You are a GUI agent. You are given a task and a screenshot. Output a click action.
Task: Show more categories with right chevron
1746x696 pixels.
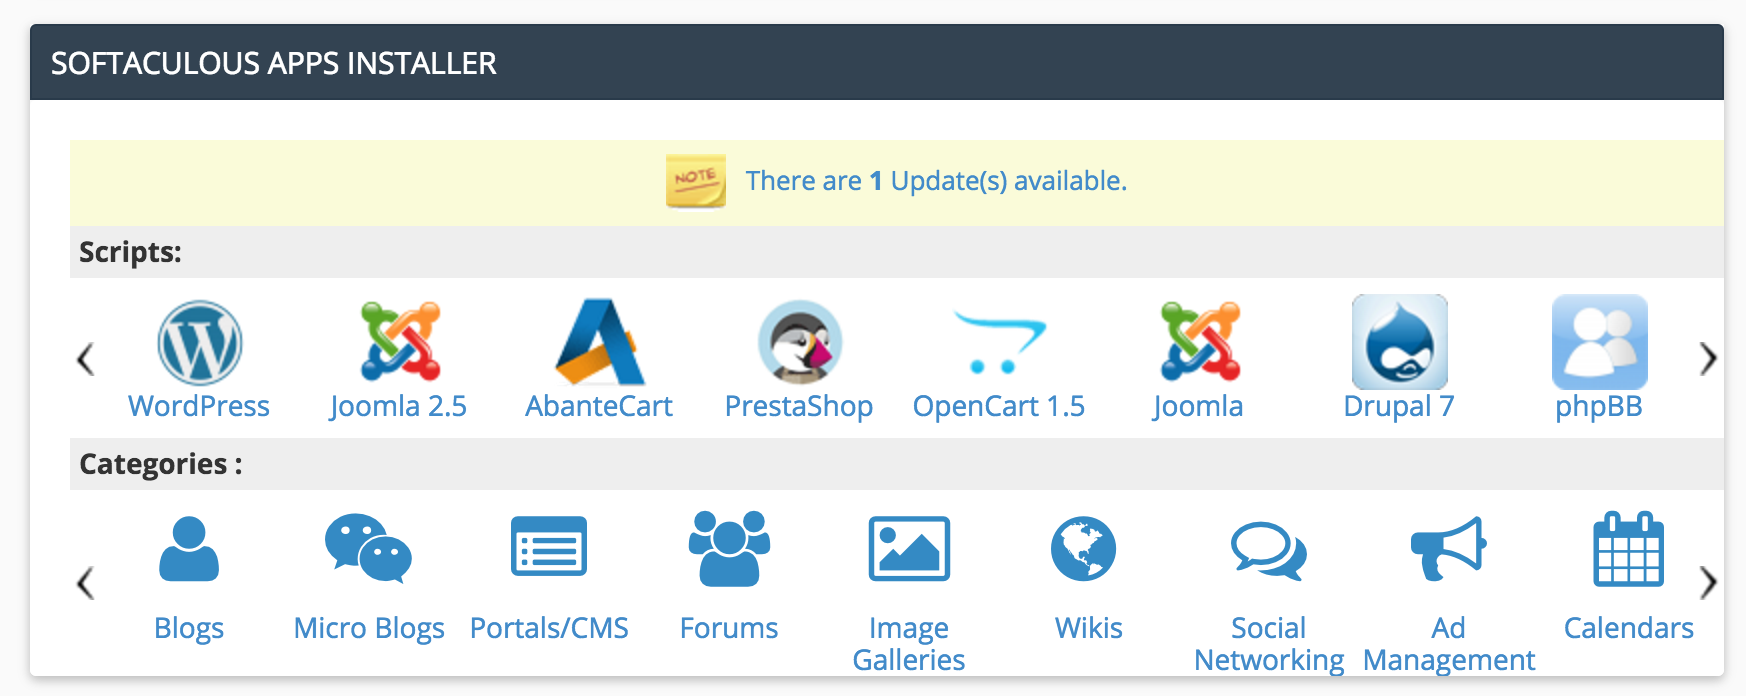click(x=1708, y=582)
